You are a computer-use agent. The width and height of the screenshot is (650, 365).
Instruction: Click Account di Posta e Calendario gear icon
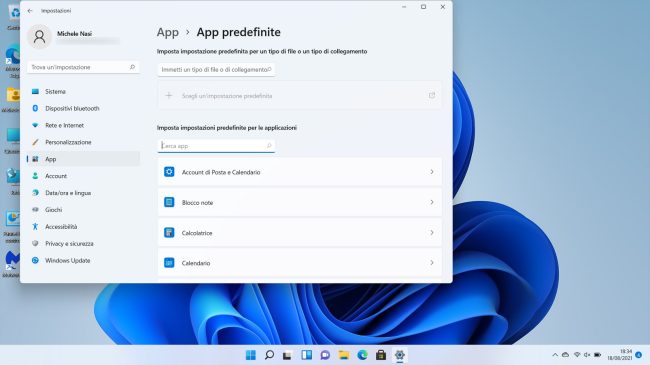[169, 172]
